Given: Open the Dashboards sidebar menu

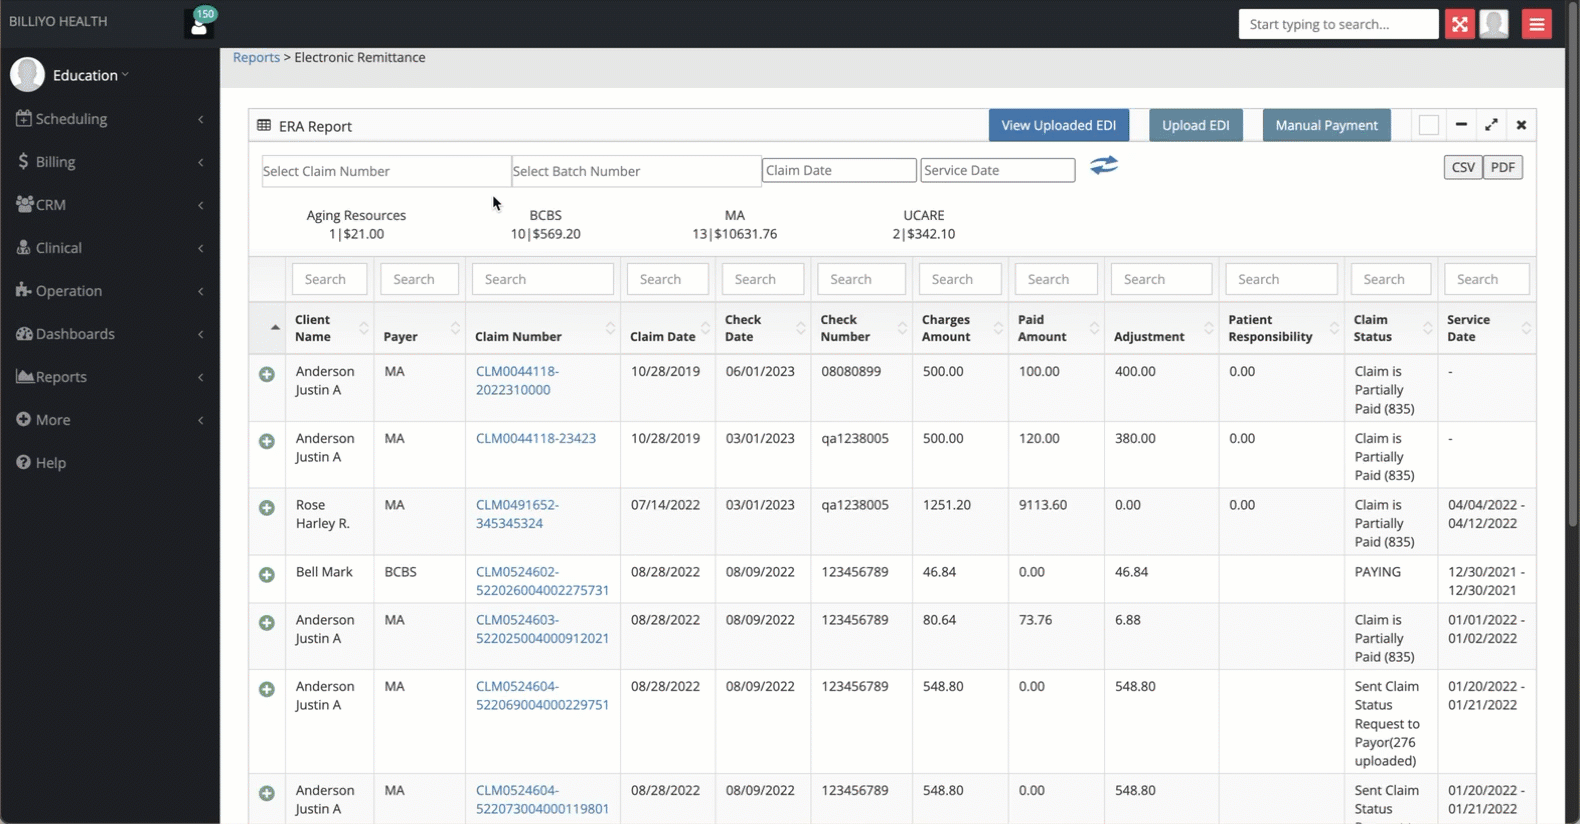Looking at the screenshot, I should click(x=110, y=333).
